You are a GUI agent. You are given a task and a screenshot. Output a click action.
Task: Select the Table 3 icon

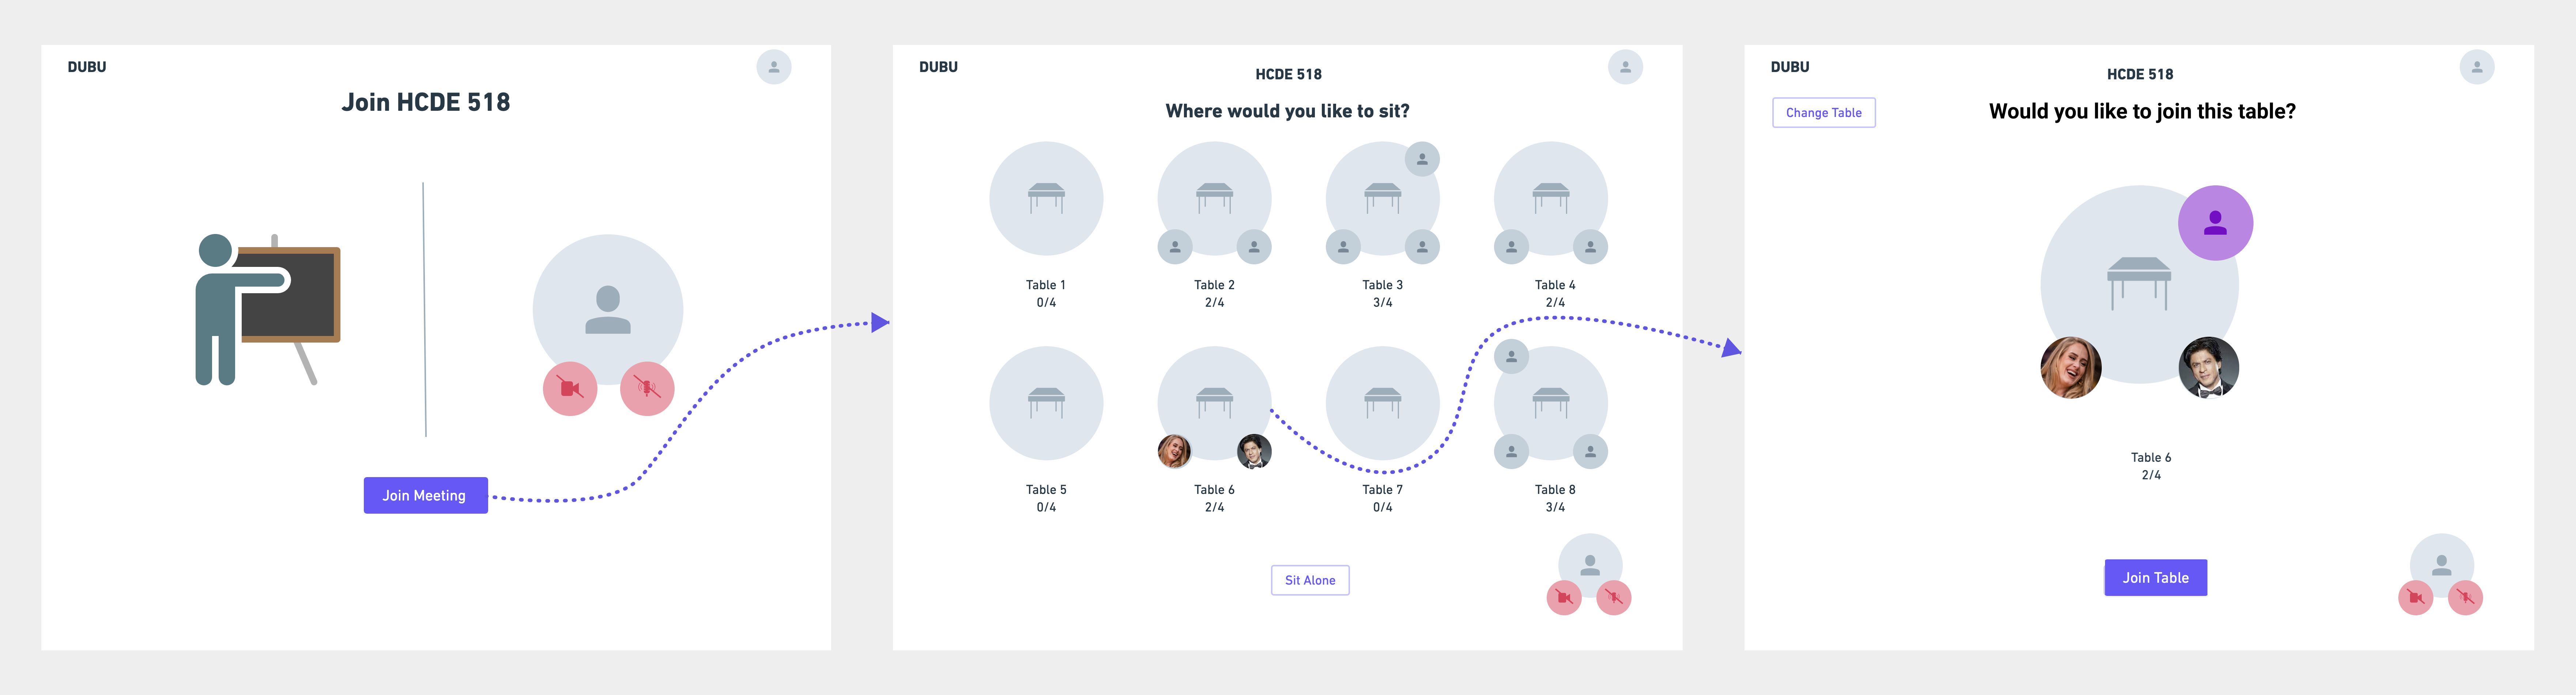pos(1382,198)
